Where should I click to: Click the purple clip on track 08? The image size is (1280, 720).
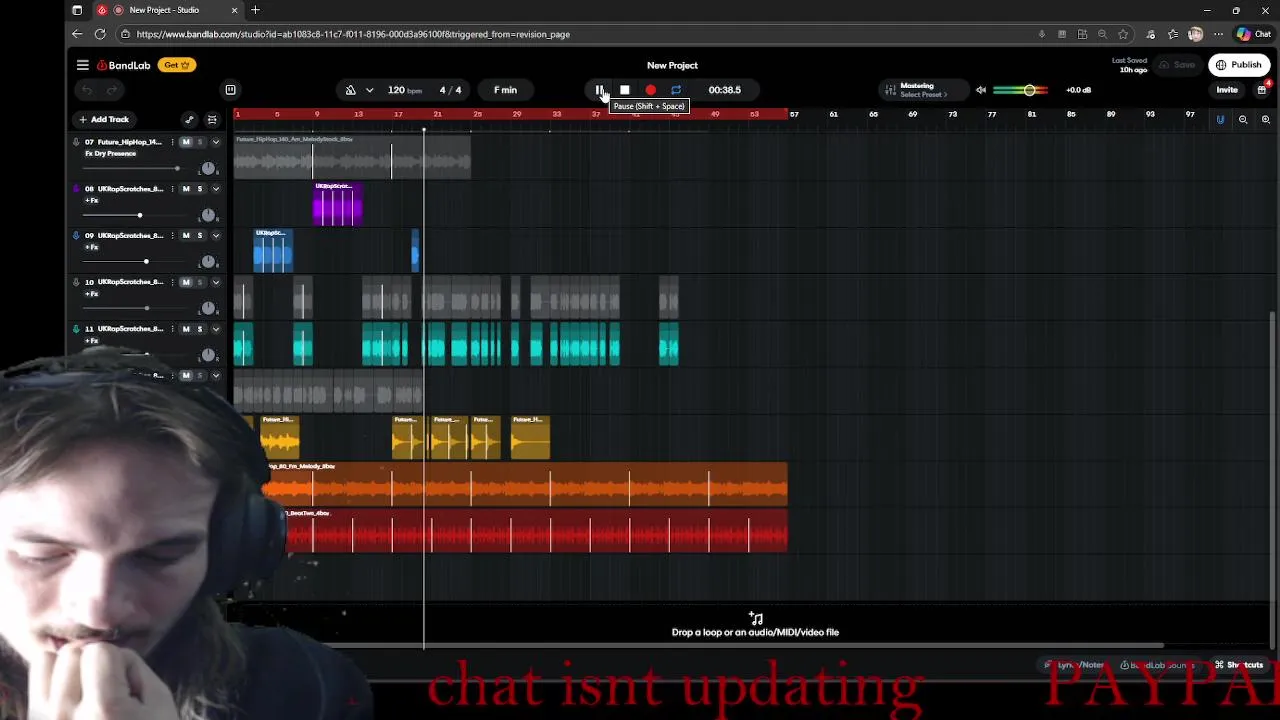tap(337, 204)
